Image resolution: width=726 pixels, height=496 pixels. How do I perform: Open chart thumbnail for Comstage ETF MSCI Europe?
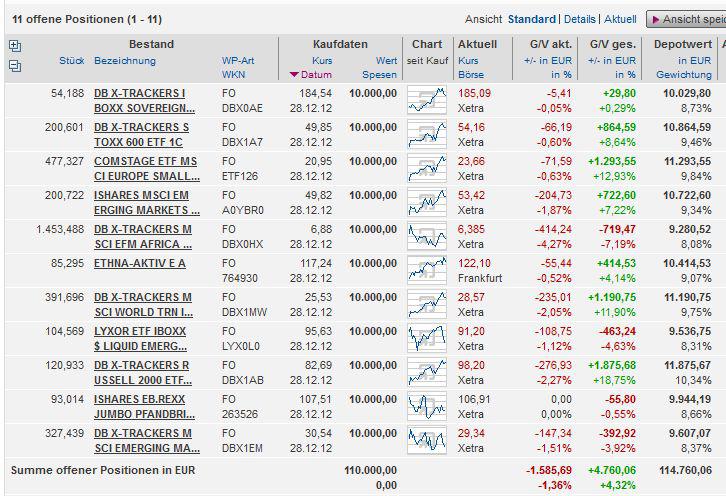[x=427, y=168]
